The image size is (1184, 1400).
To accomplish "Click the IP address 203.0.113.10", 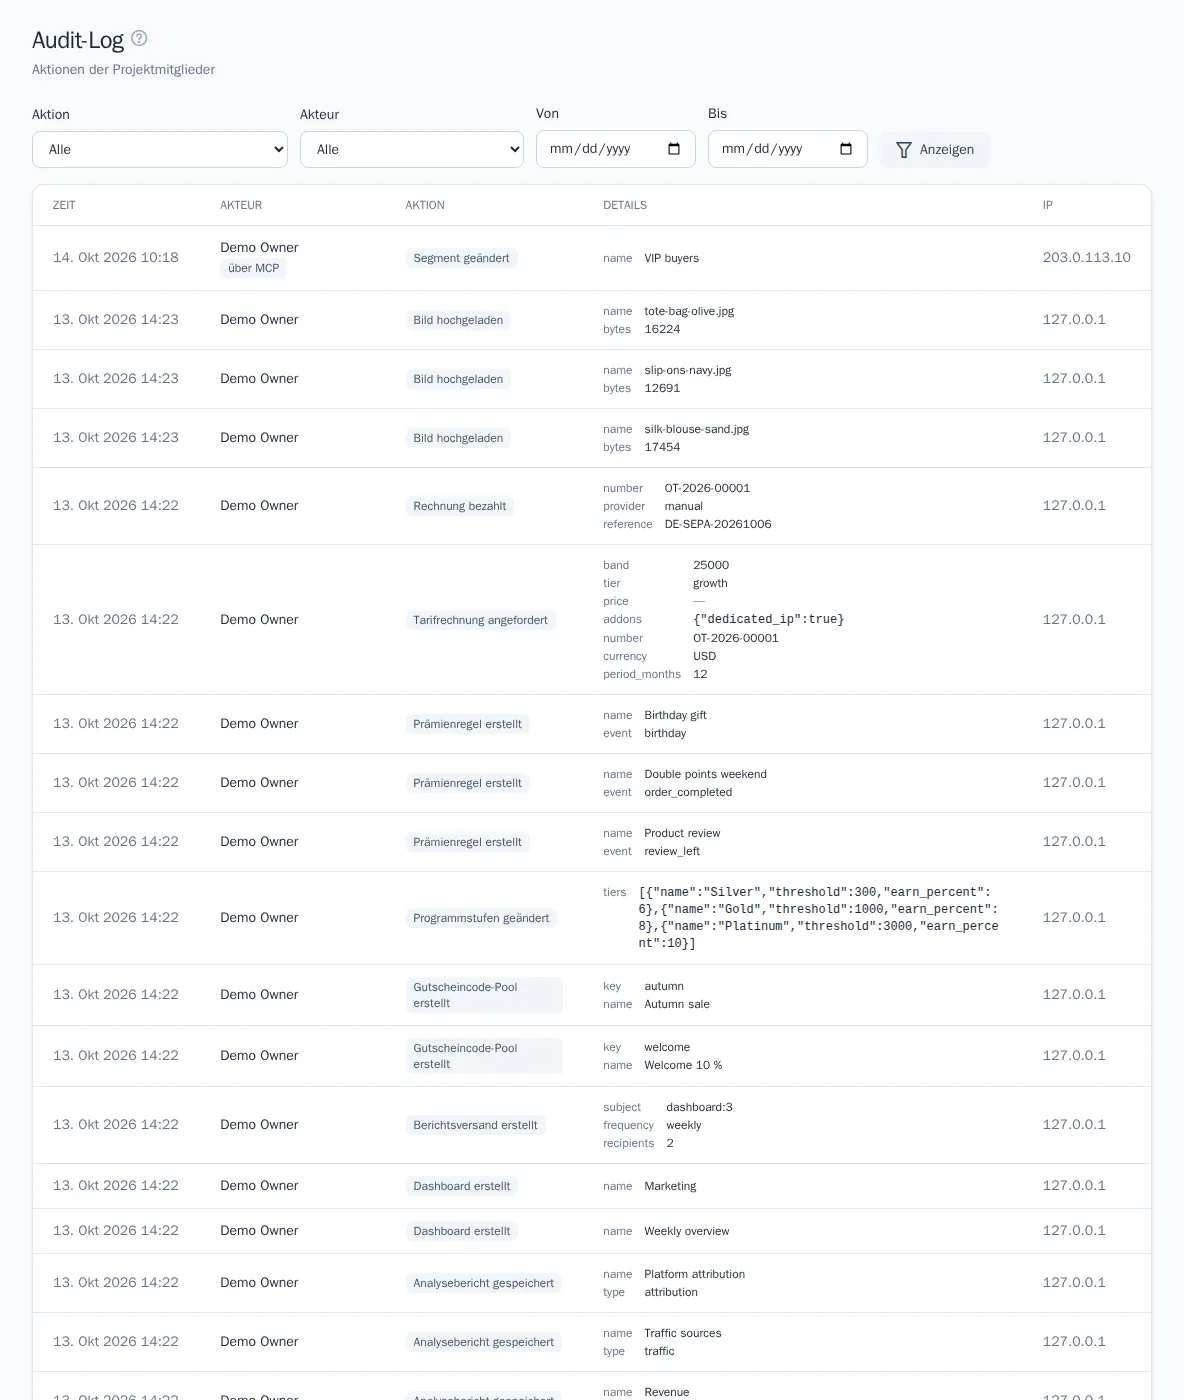I will coord(1087,257).
